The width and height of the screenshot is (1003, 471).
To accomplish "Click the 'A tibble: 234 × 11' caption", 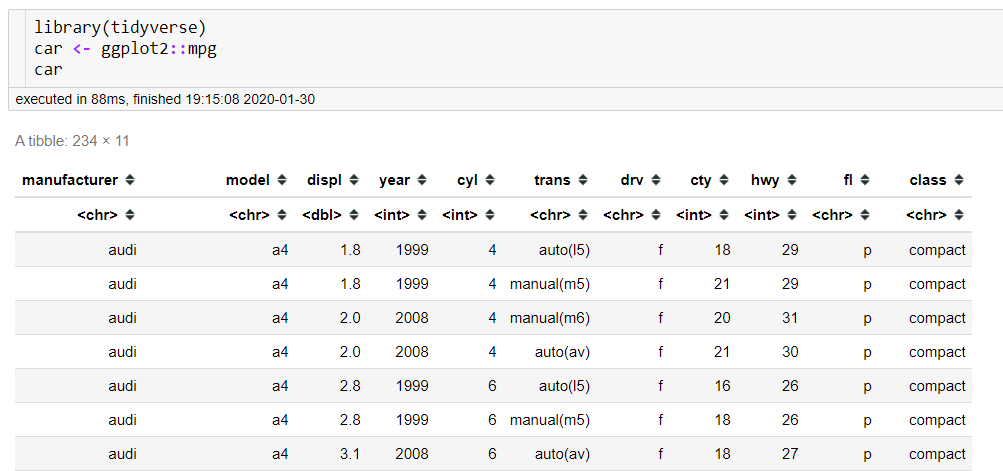I will click(72, 141).
